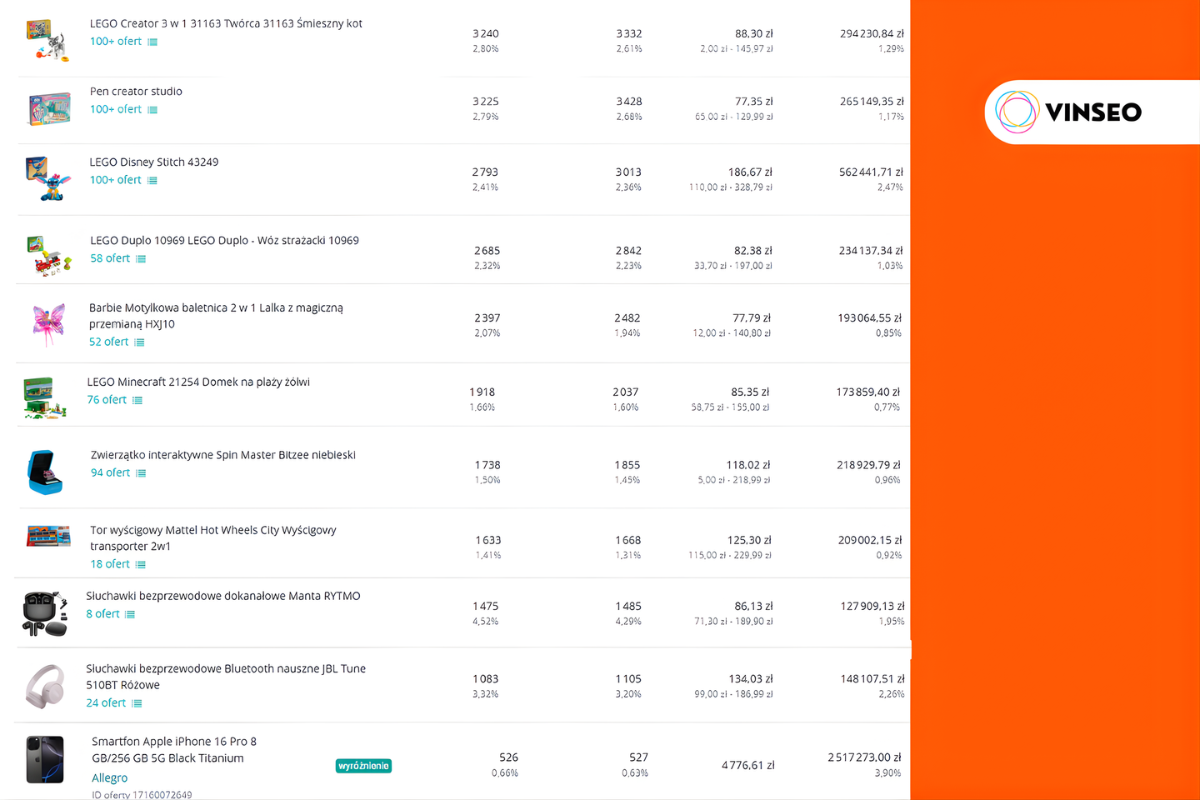This screenshot has width=1200, height=800.
Task: Select the Słuchawki Manta RYTMO title
Action: click(223, 596)
